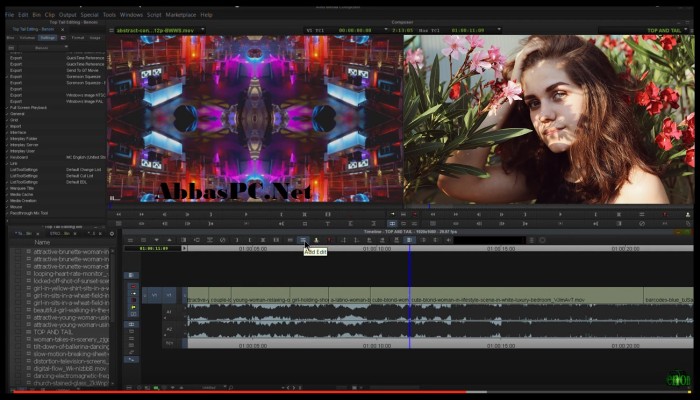
Task: Open the Benoni user dropdown in Settings
Action: click(x=66, y=47)
